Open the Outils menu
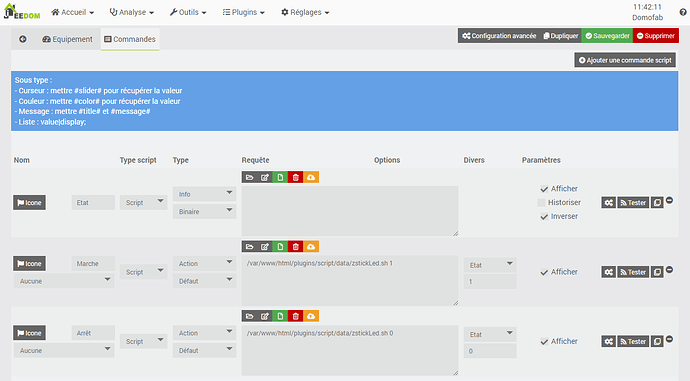690x381 pixels. [188, 12]
